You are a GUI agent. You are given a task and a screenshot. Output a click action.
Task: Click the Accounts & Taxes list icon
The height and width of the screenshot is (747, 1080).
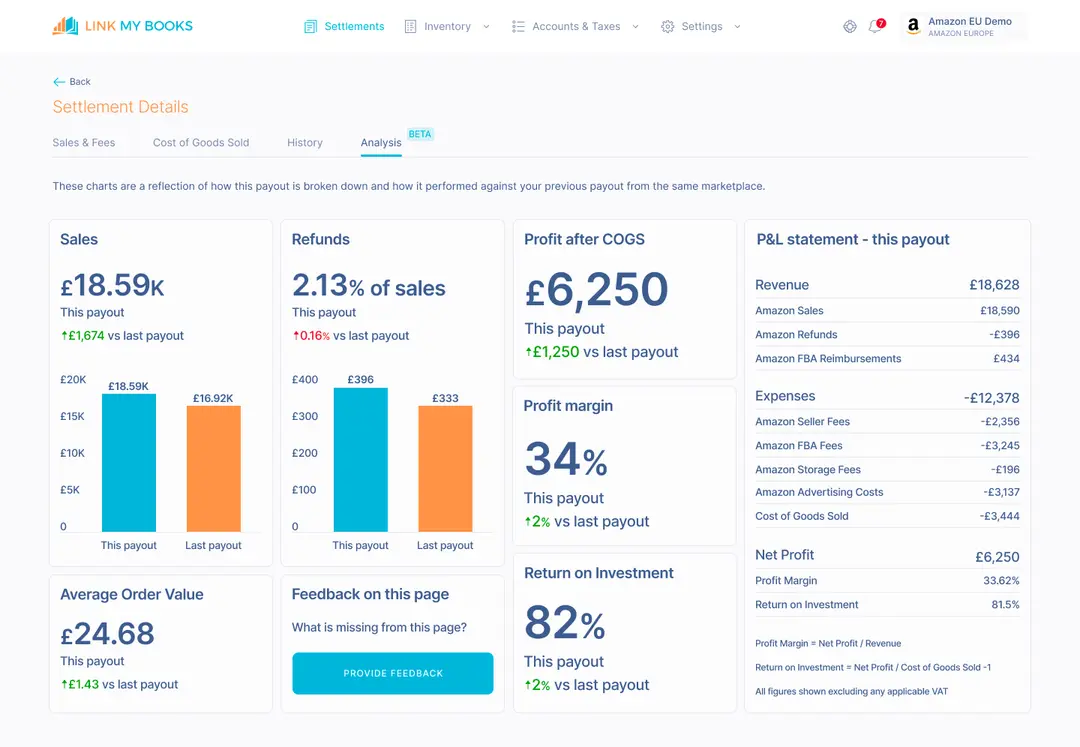tap(521, 26)
